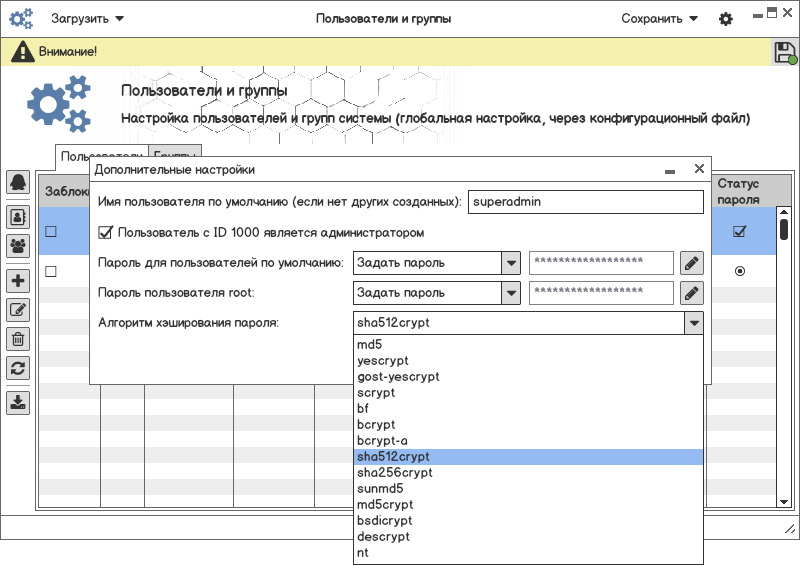Click the default username field 'superadmin'
800x566 pixels.
point(586,201)
